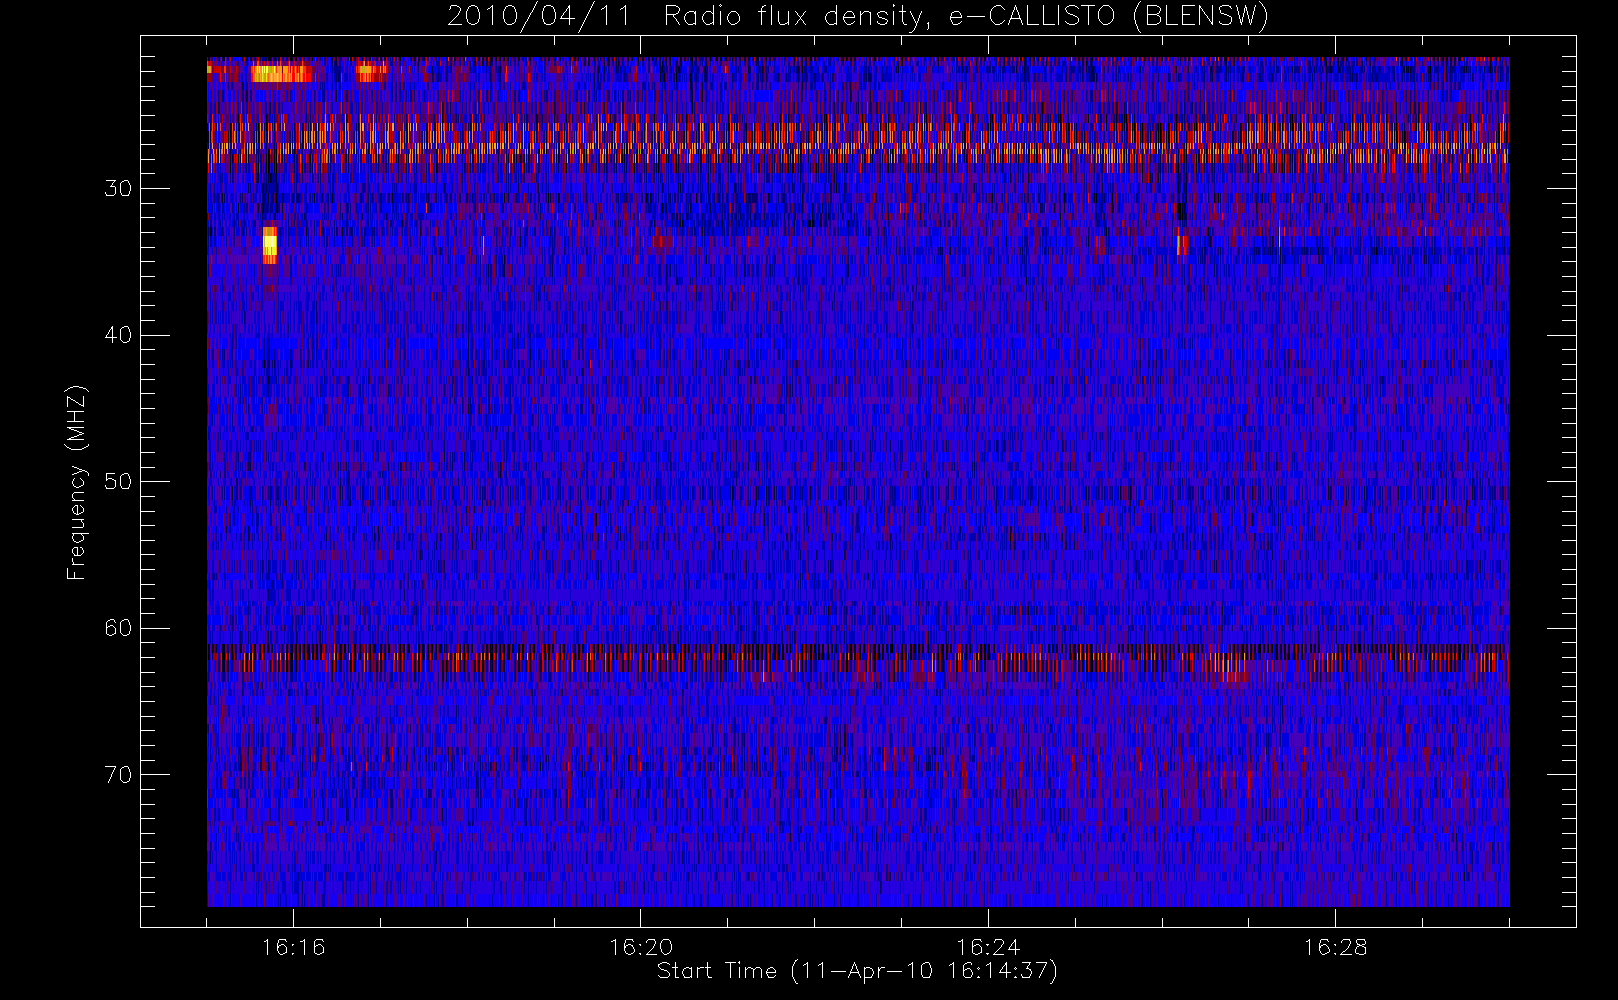Click the 'Frequency (MHZ)' axis label

click(x=77, y=482)
